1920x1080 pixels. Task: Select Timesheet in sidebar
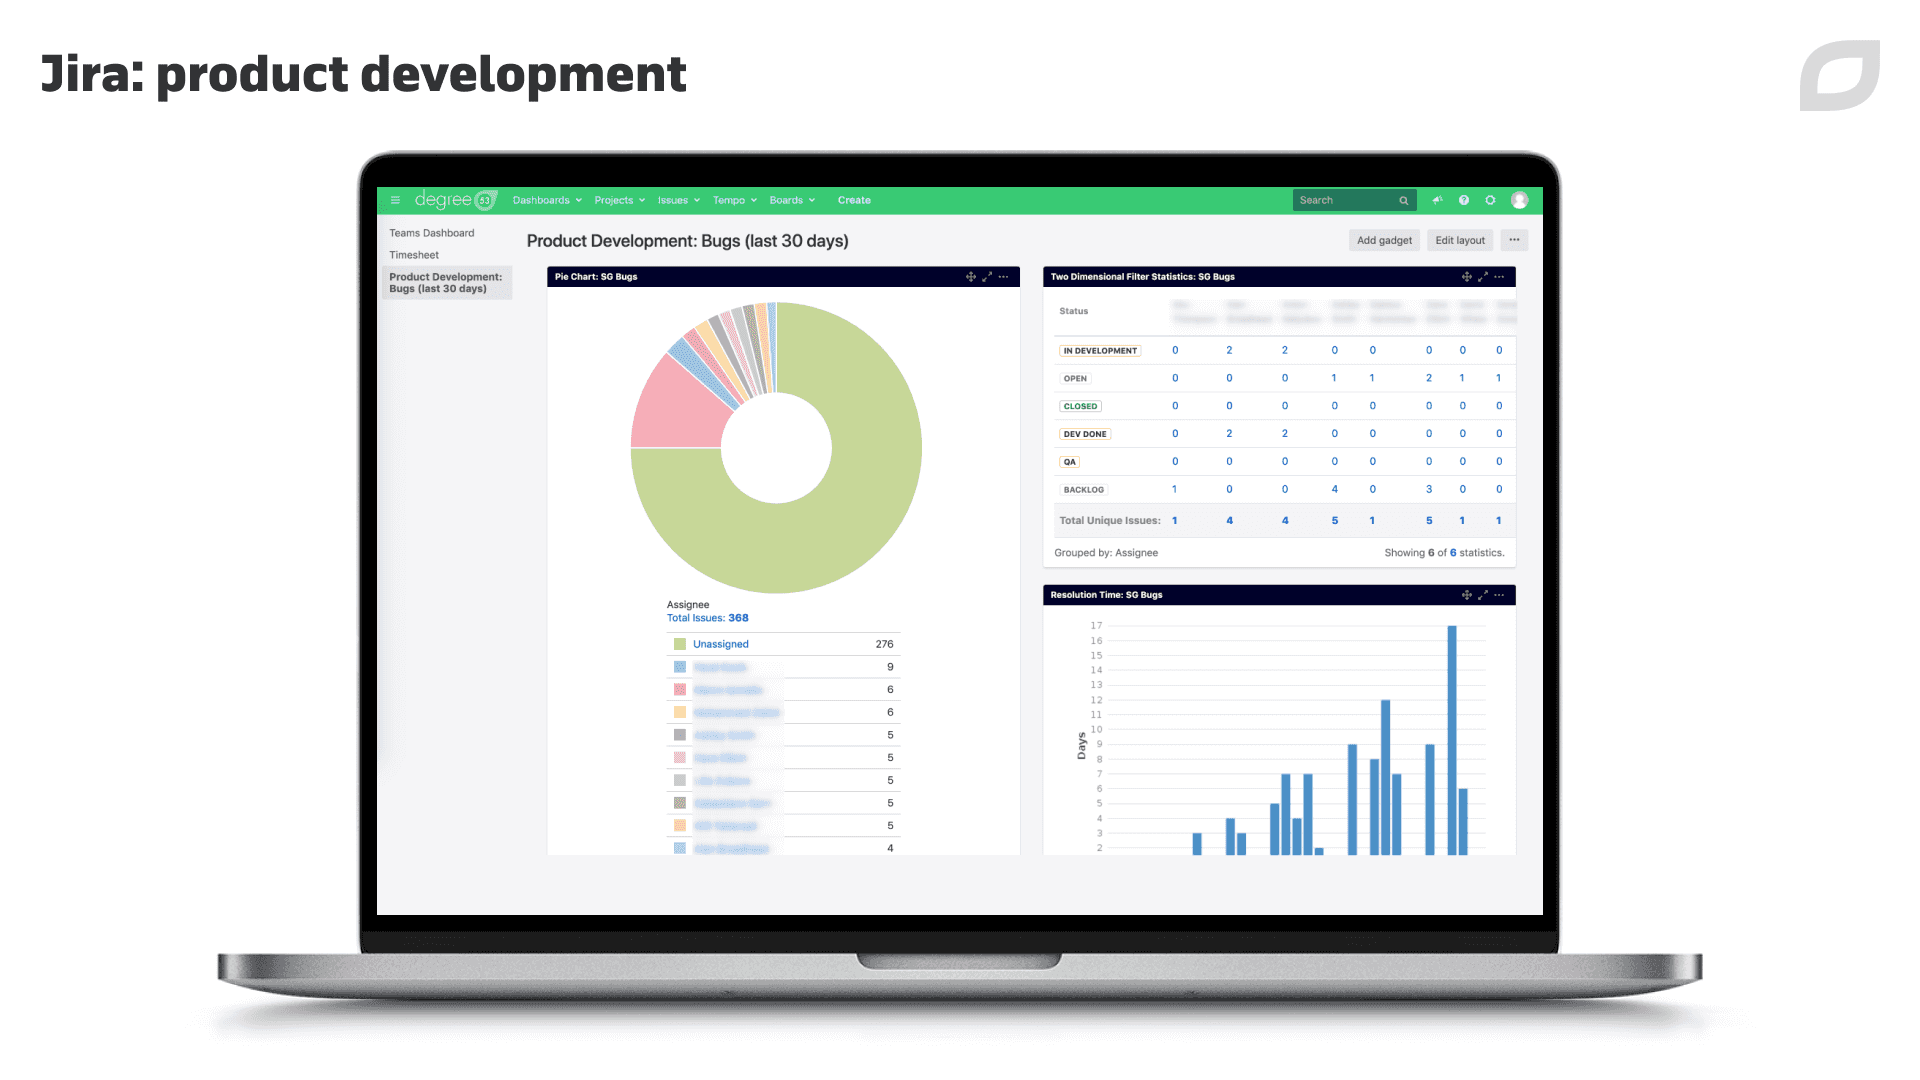(x=414, y=255)
